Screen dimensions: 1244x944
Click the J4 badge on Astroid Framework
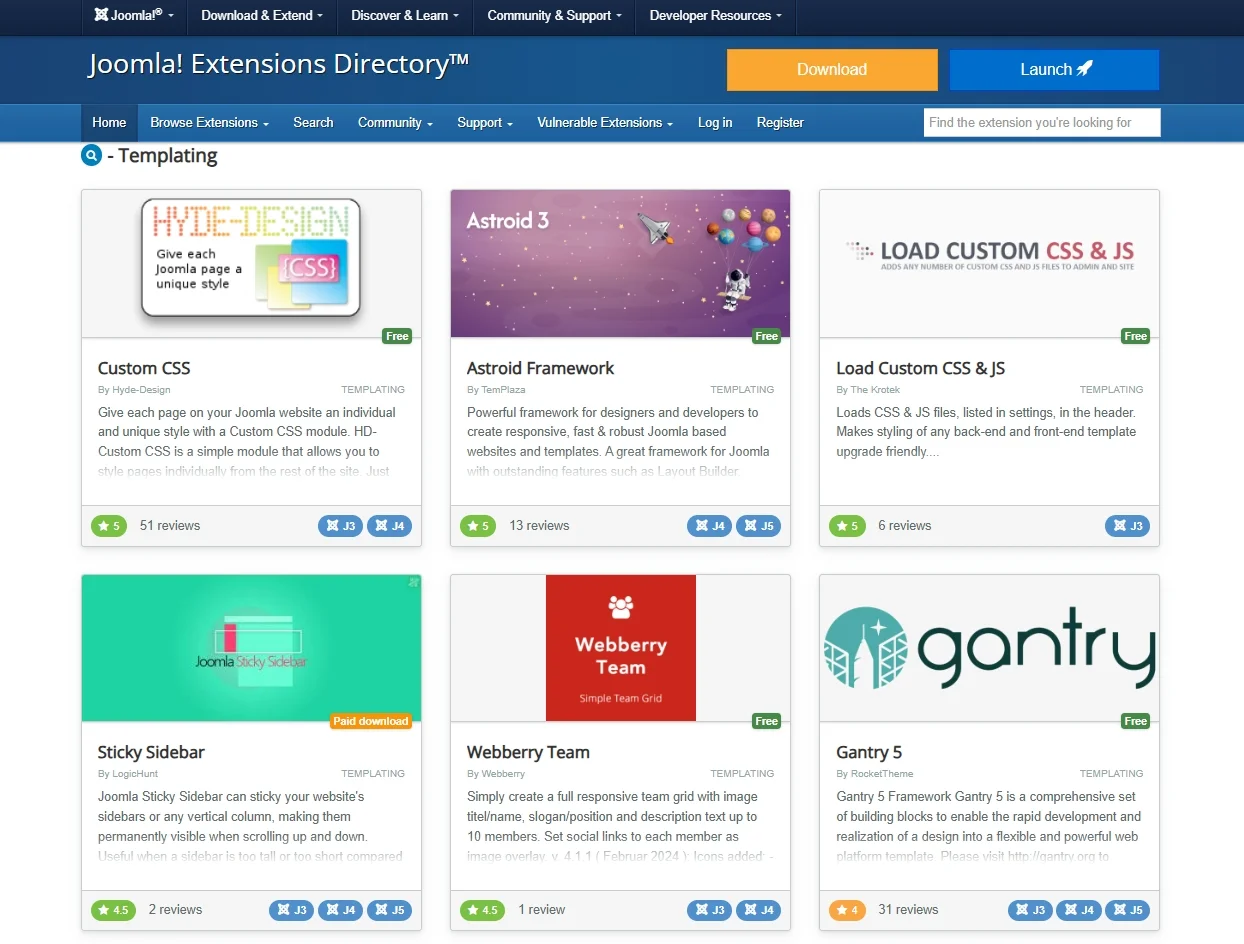(709, 526)
